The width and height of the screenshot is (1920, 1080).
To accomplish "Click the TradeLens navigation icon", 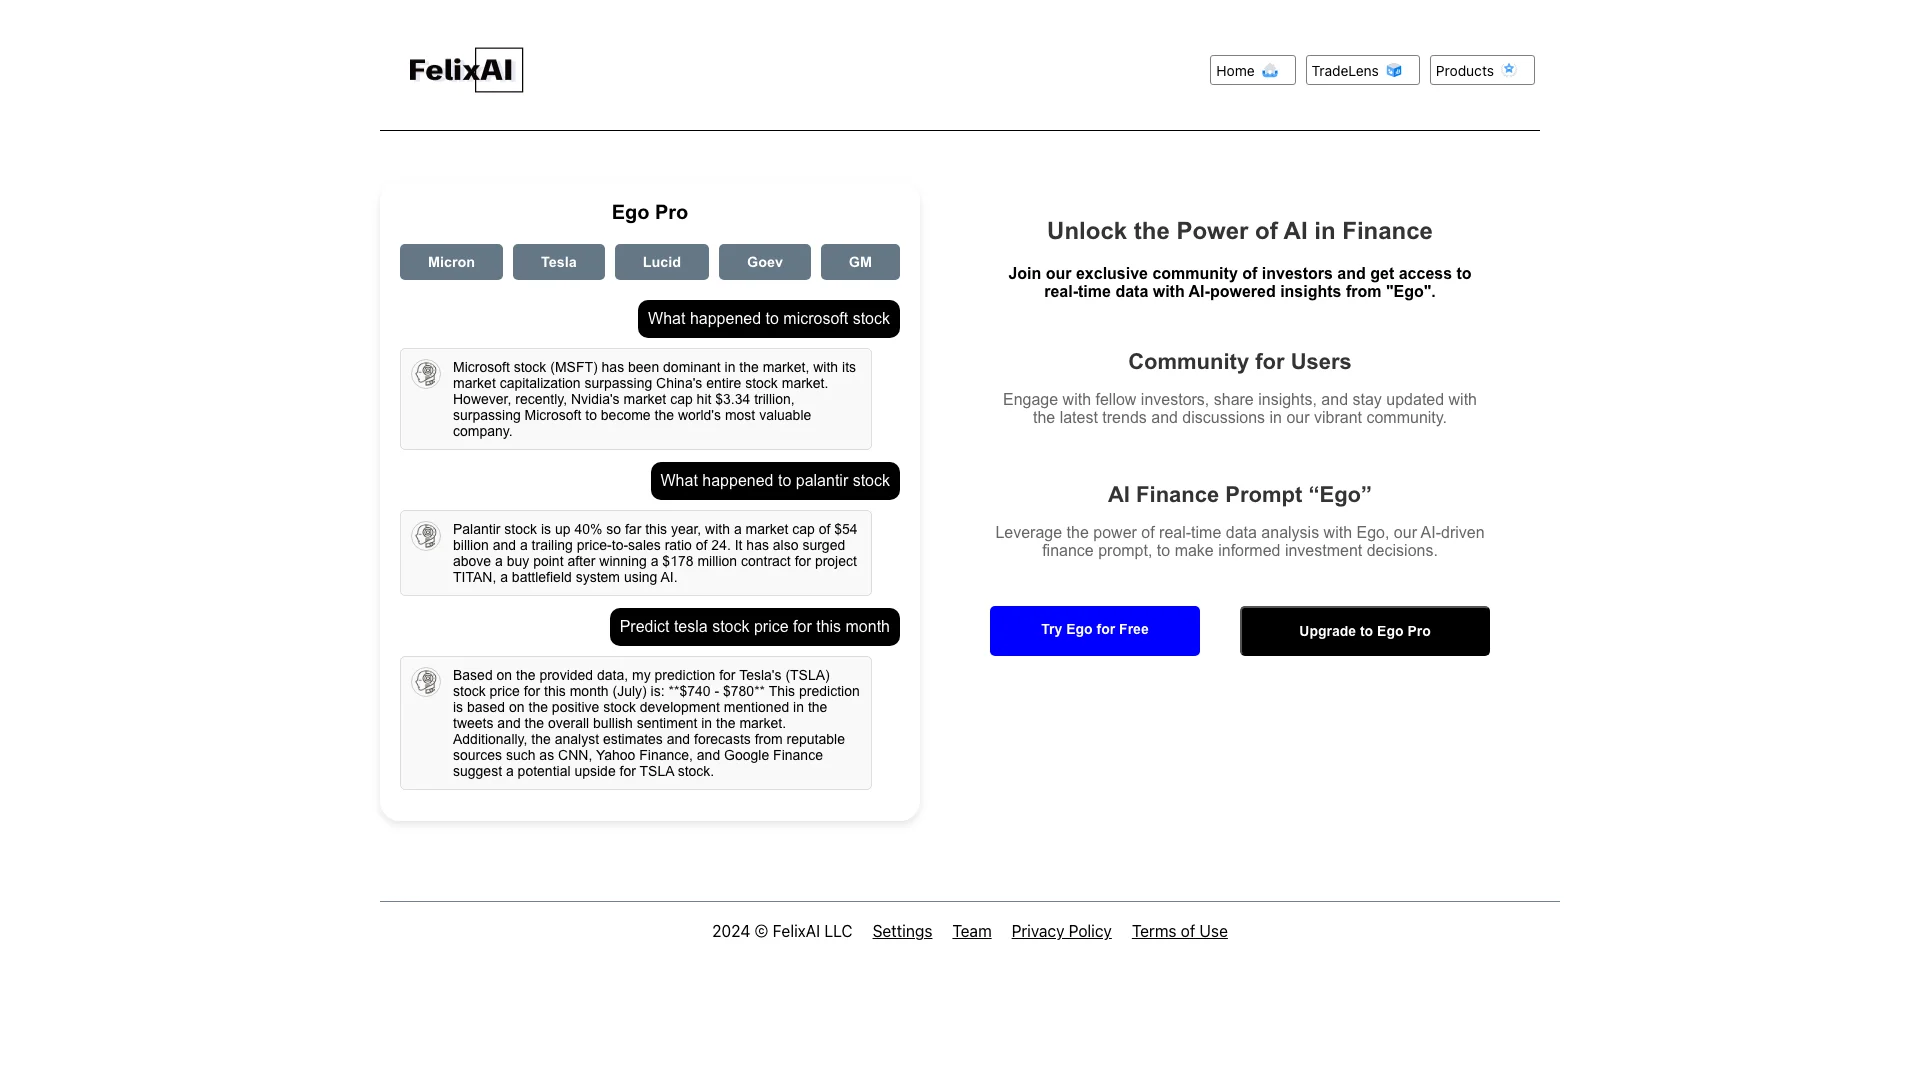I will (1394, 70).
